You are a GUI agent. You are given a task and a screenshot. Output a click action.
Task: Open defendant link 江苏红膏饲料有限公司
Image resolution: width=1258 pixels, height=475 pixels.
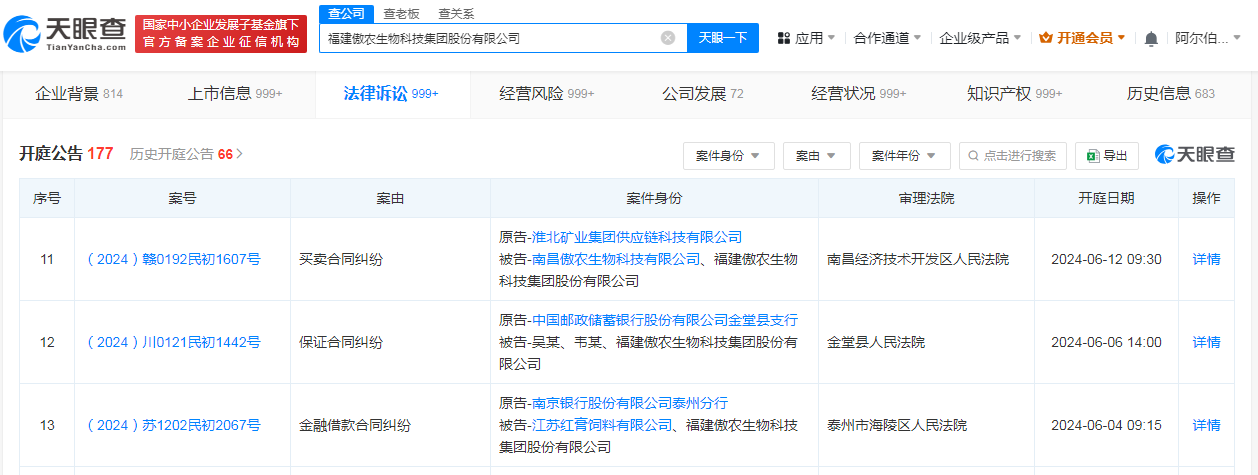[602, 425]
